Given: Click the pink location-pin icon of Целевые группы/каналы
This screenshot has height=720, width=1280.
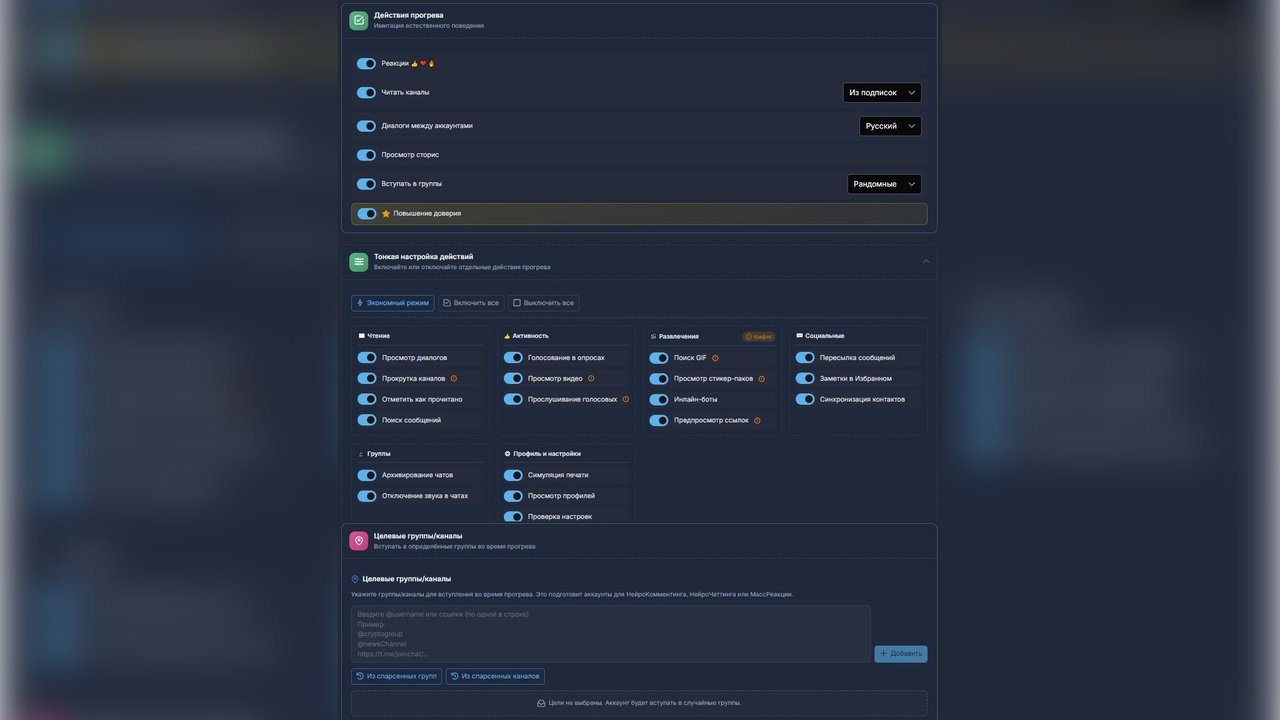Looking at the screenshot, I should tap(359, 541).
